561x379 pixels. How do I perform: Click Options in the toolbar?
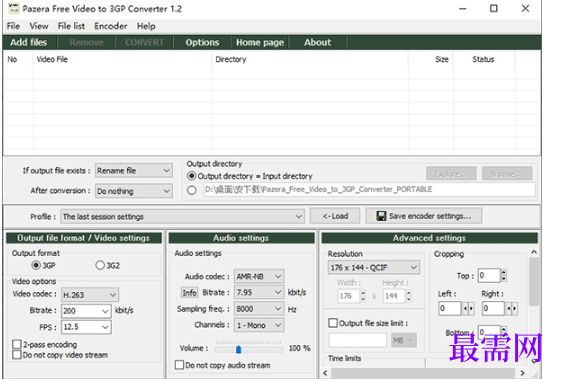202,43
